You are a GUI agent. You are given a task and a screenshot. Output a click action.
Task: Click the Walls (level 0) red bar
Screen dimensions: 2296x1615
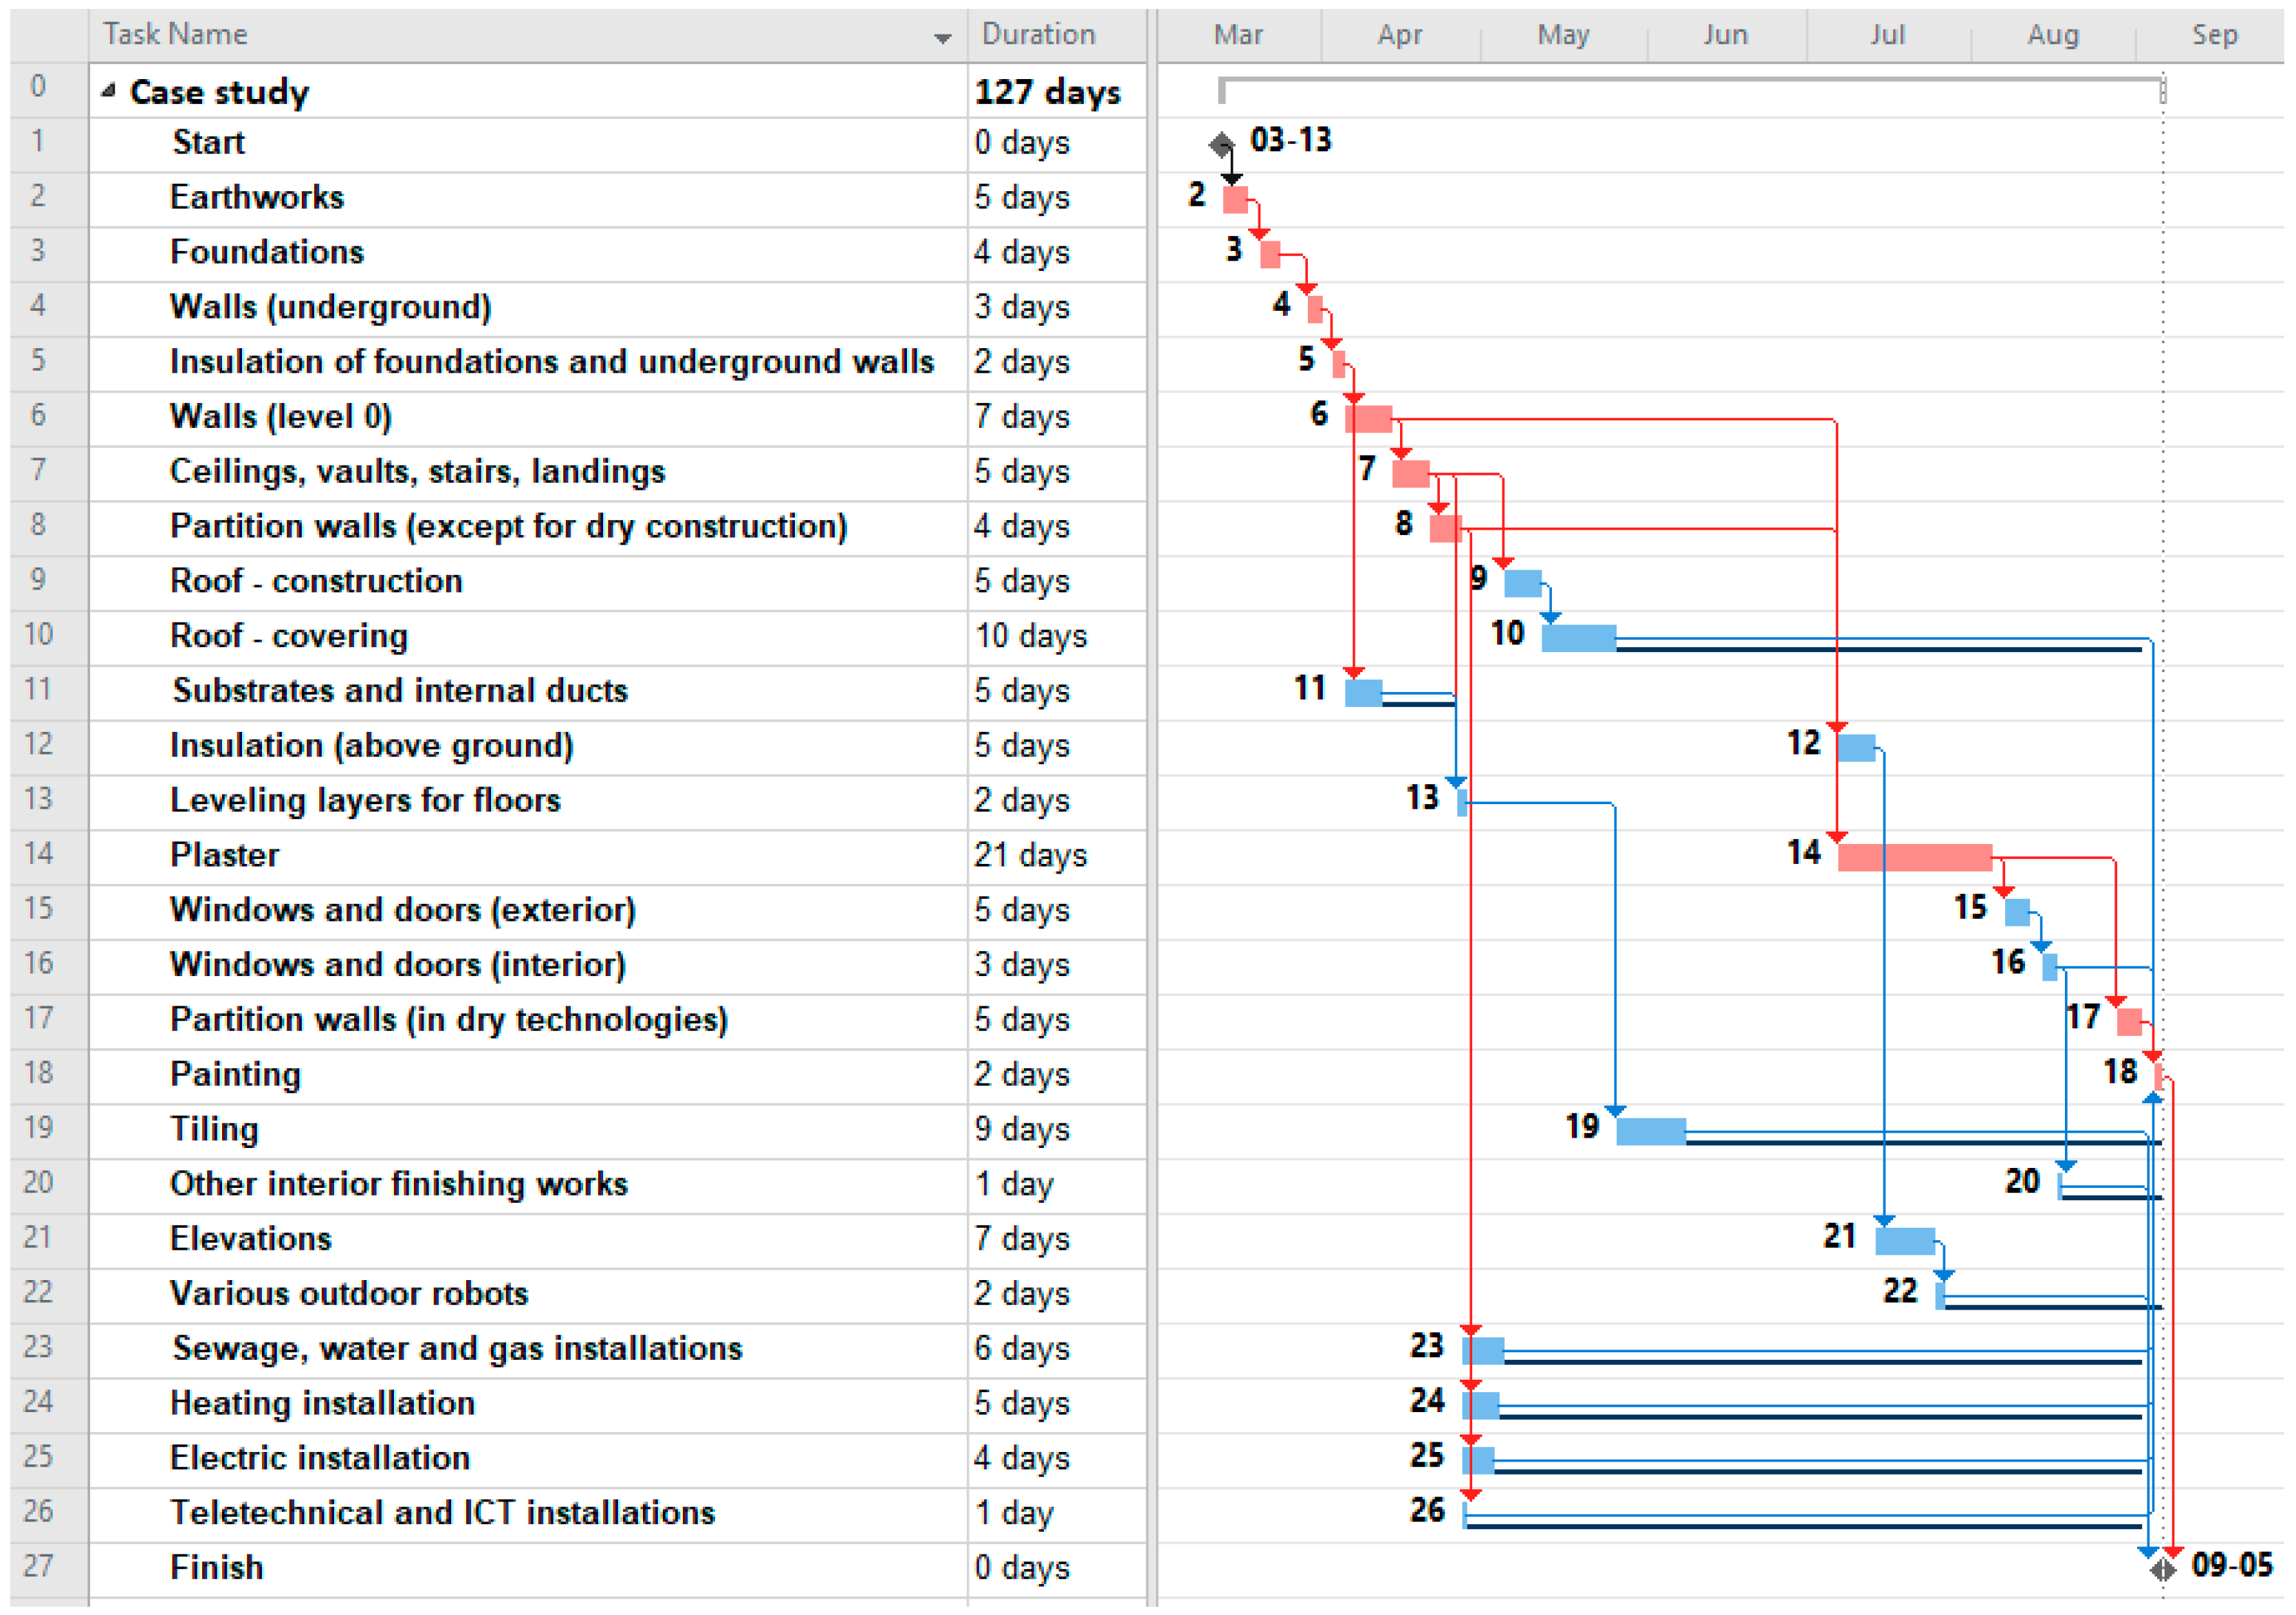(x=1368, y=419)
